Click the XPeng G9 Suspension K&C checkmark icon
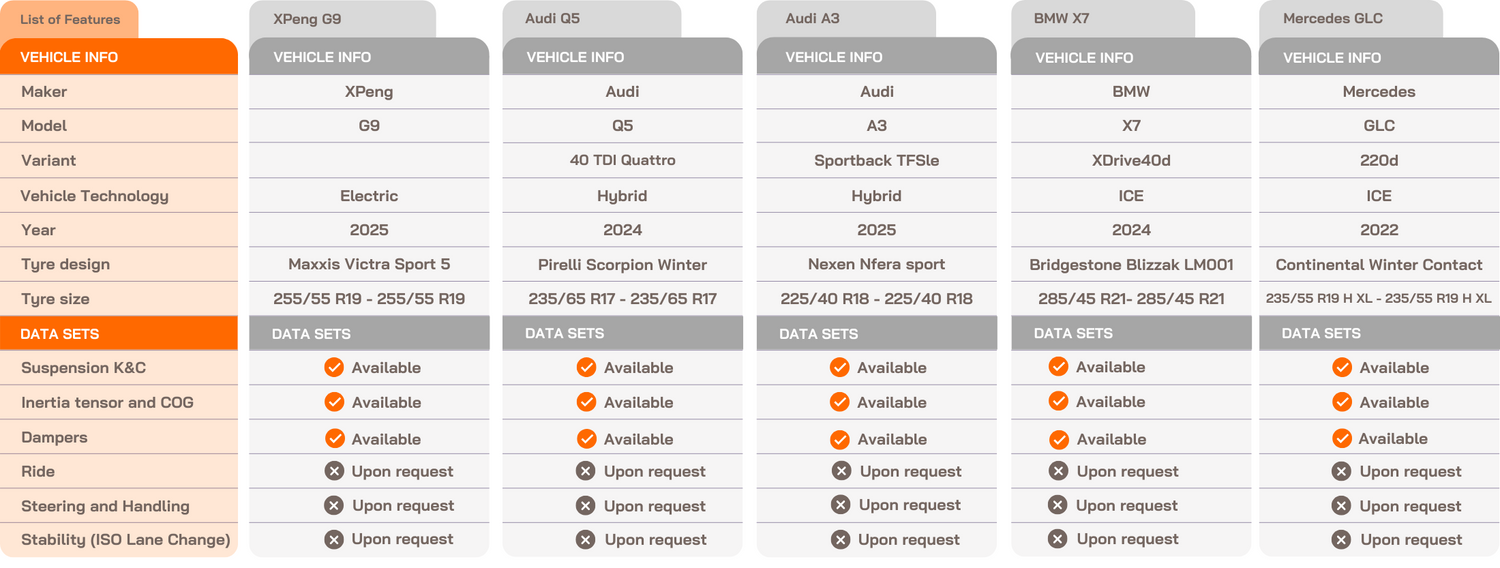The height and width of the screenshot is (568, 1500). tap(334, 368)
